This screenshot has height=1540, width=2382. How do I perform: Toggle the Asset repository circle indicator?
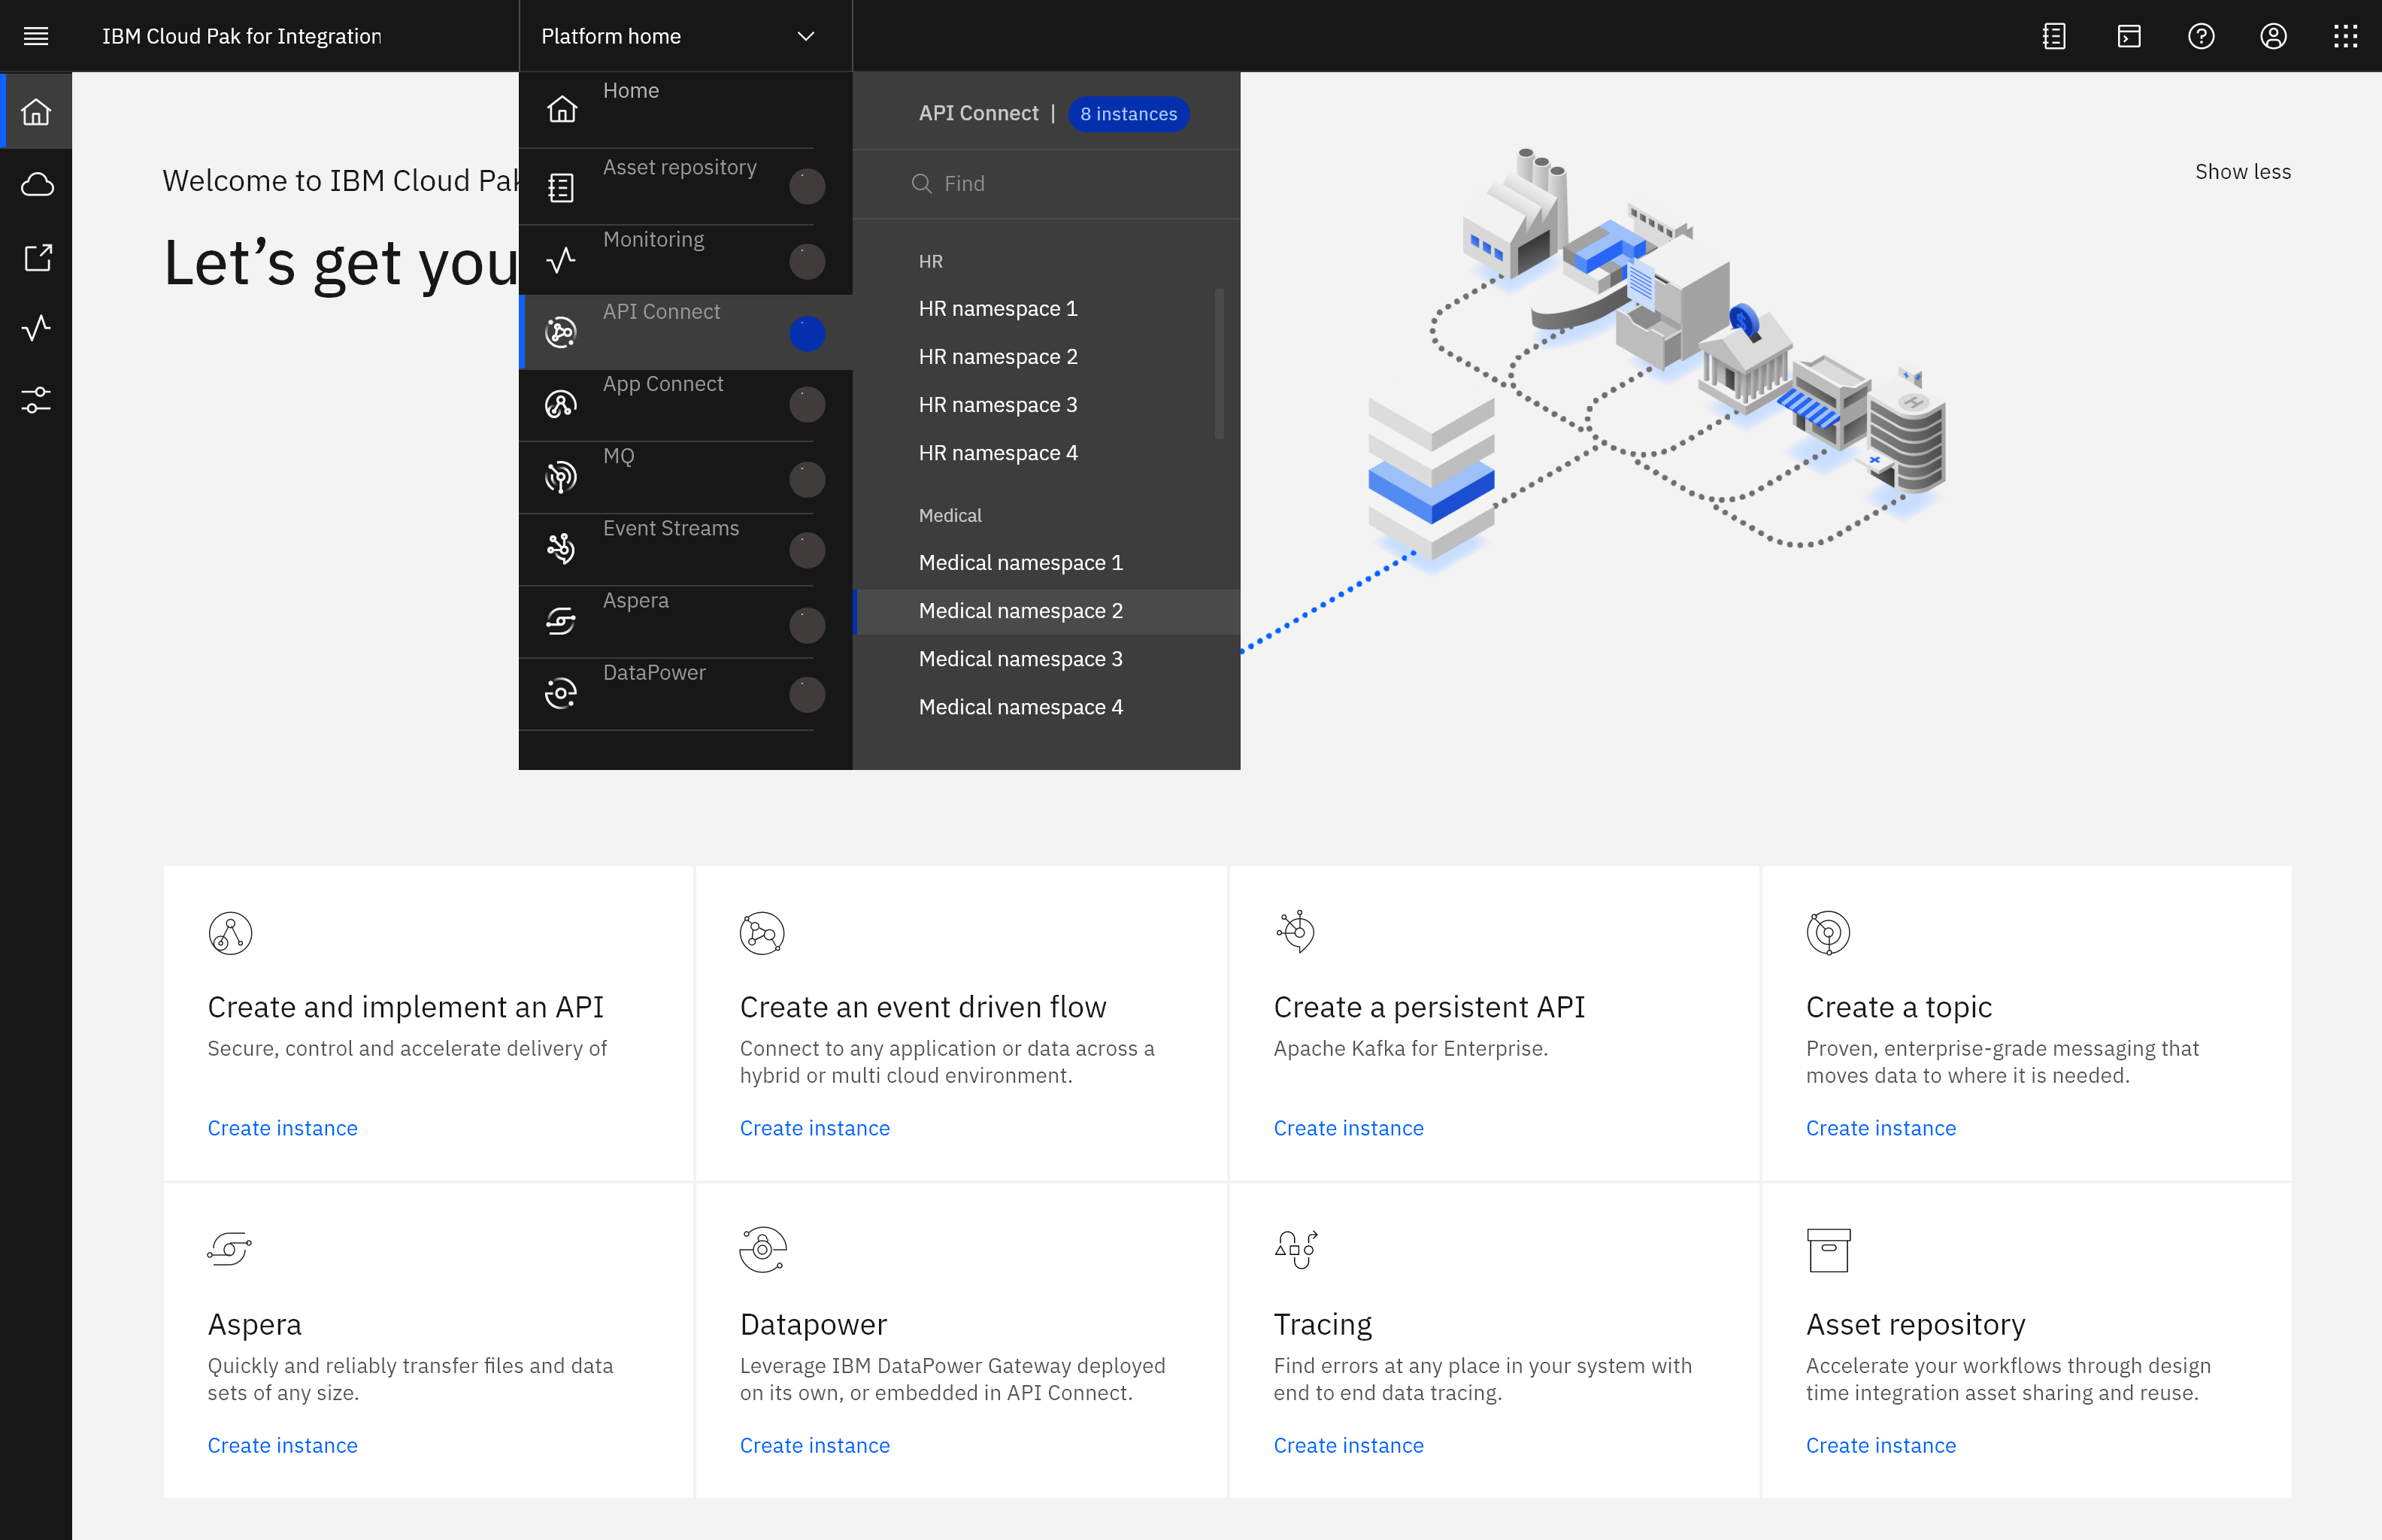pos(807,186)
